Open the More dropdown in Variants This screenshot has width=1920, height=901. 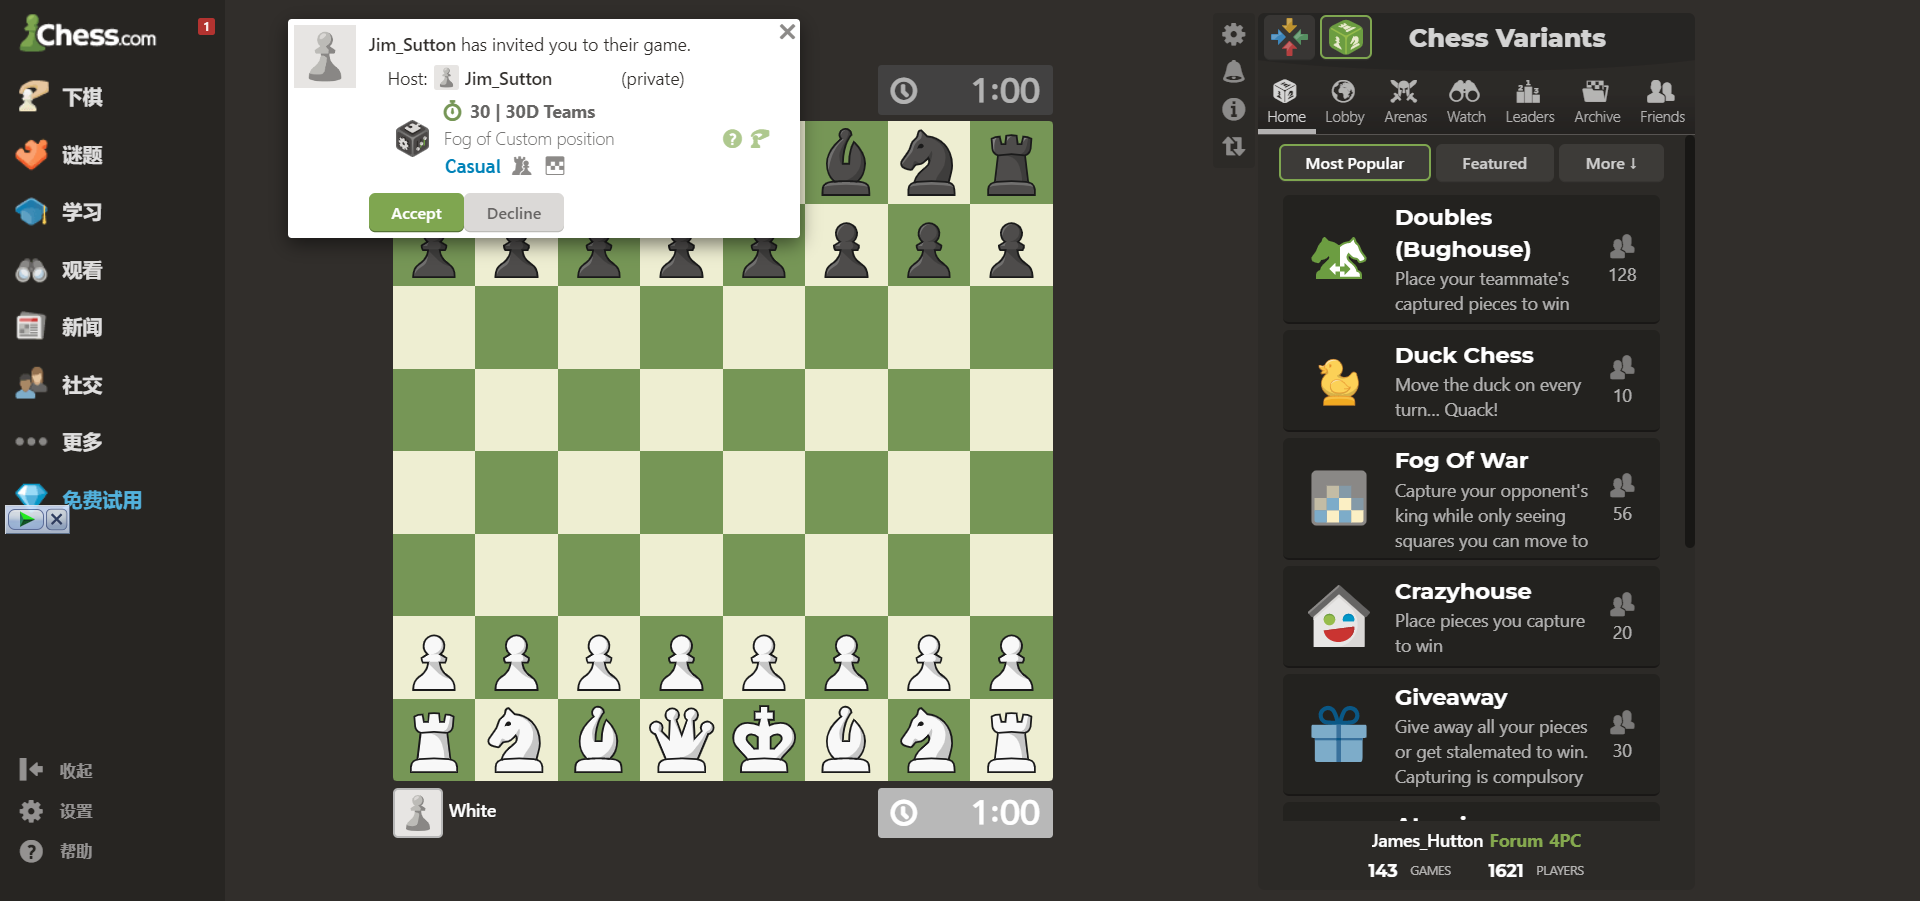1611,163
